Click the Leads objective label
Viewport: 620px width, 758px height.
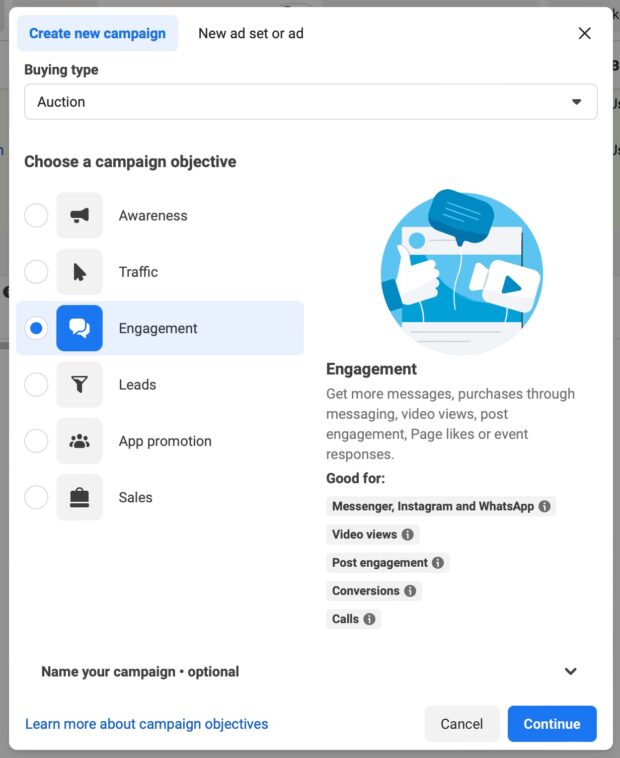click(x=137, y=385)
